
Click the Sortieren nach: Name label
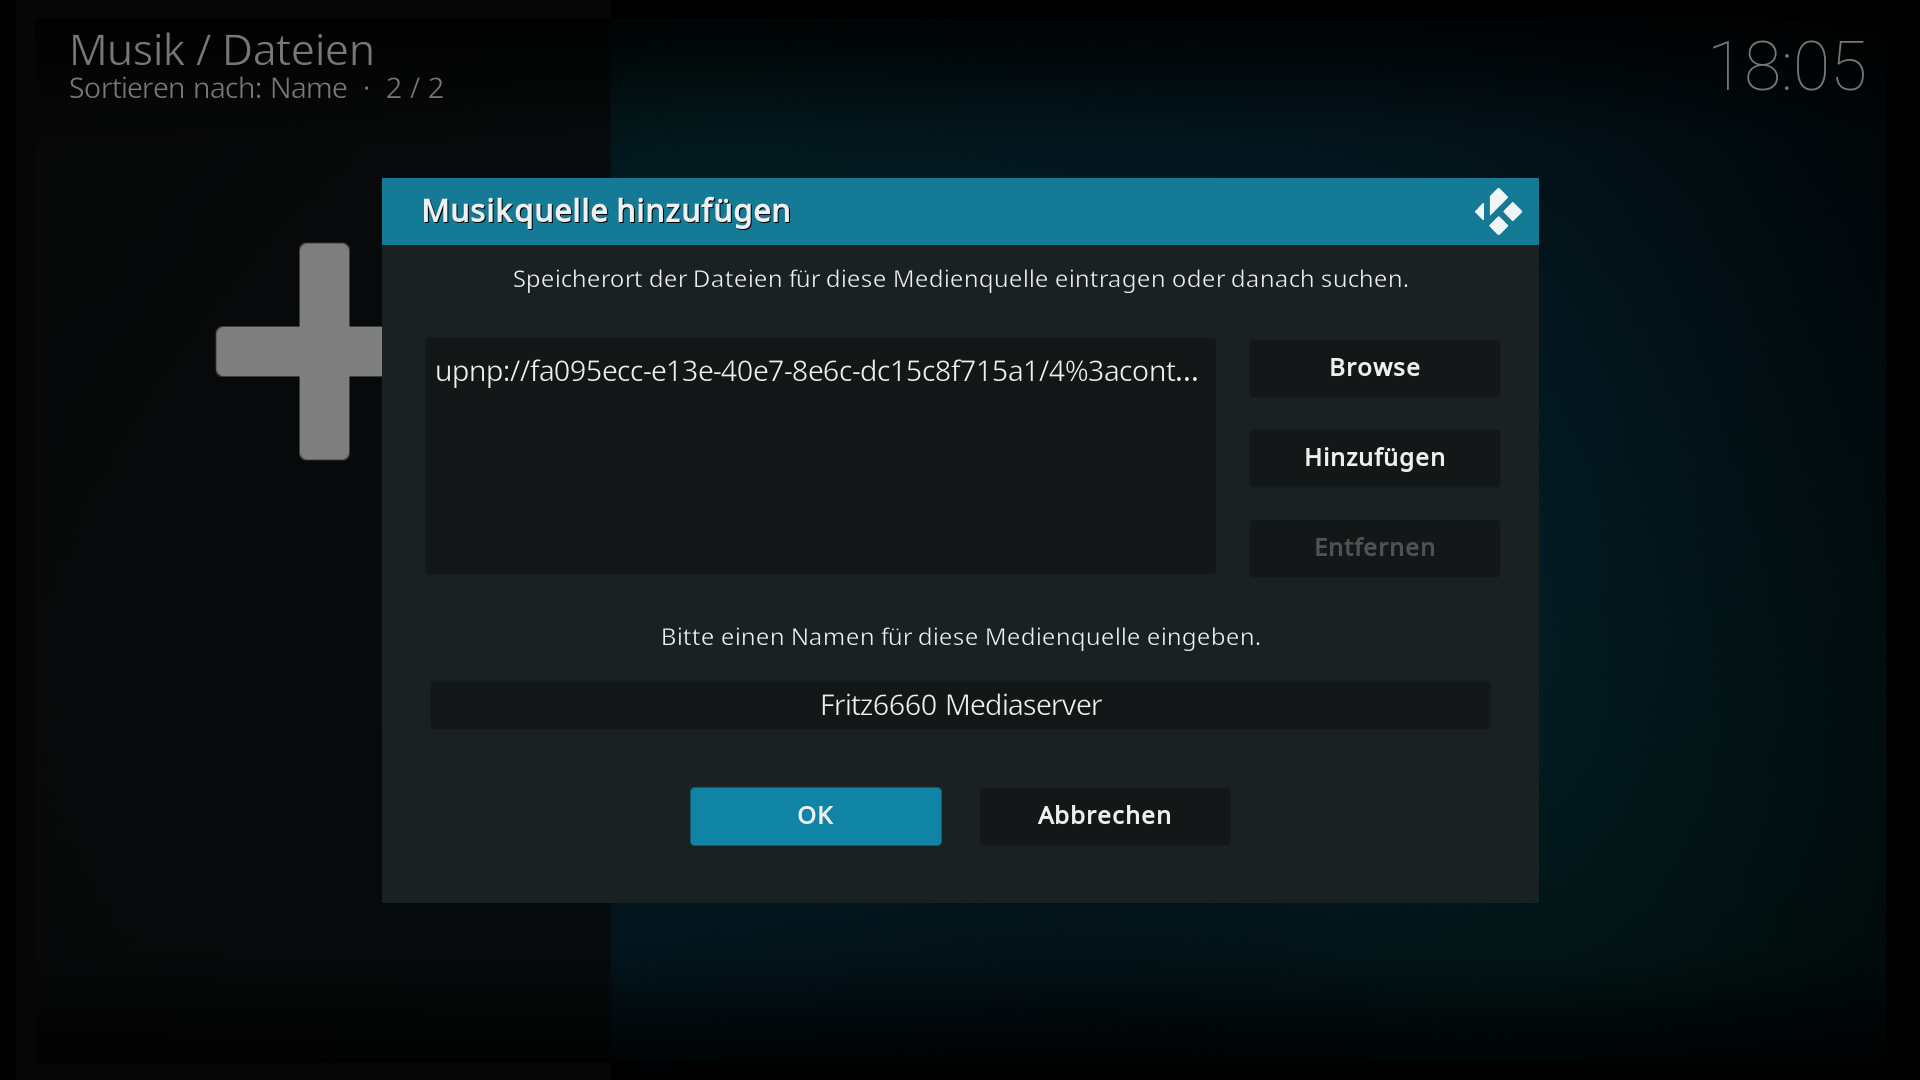pyautogui.click(x=208, y=88)
